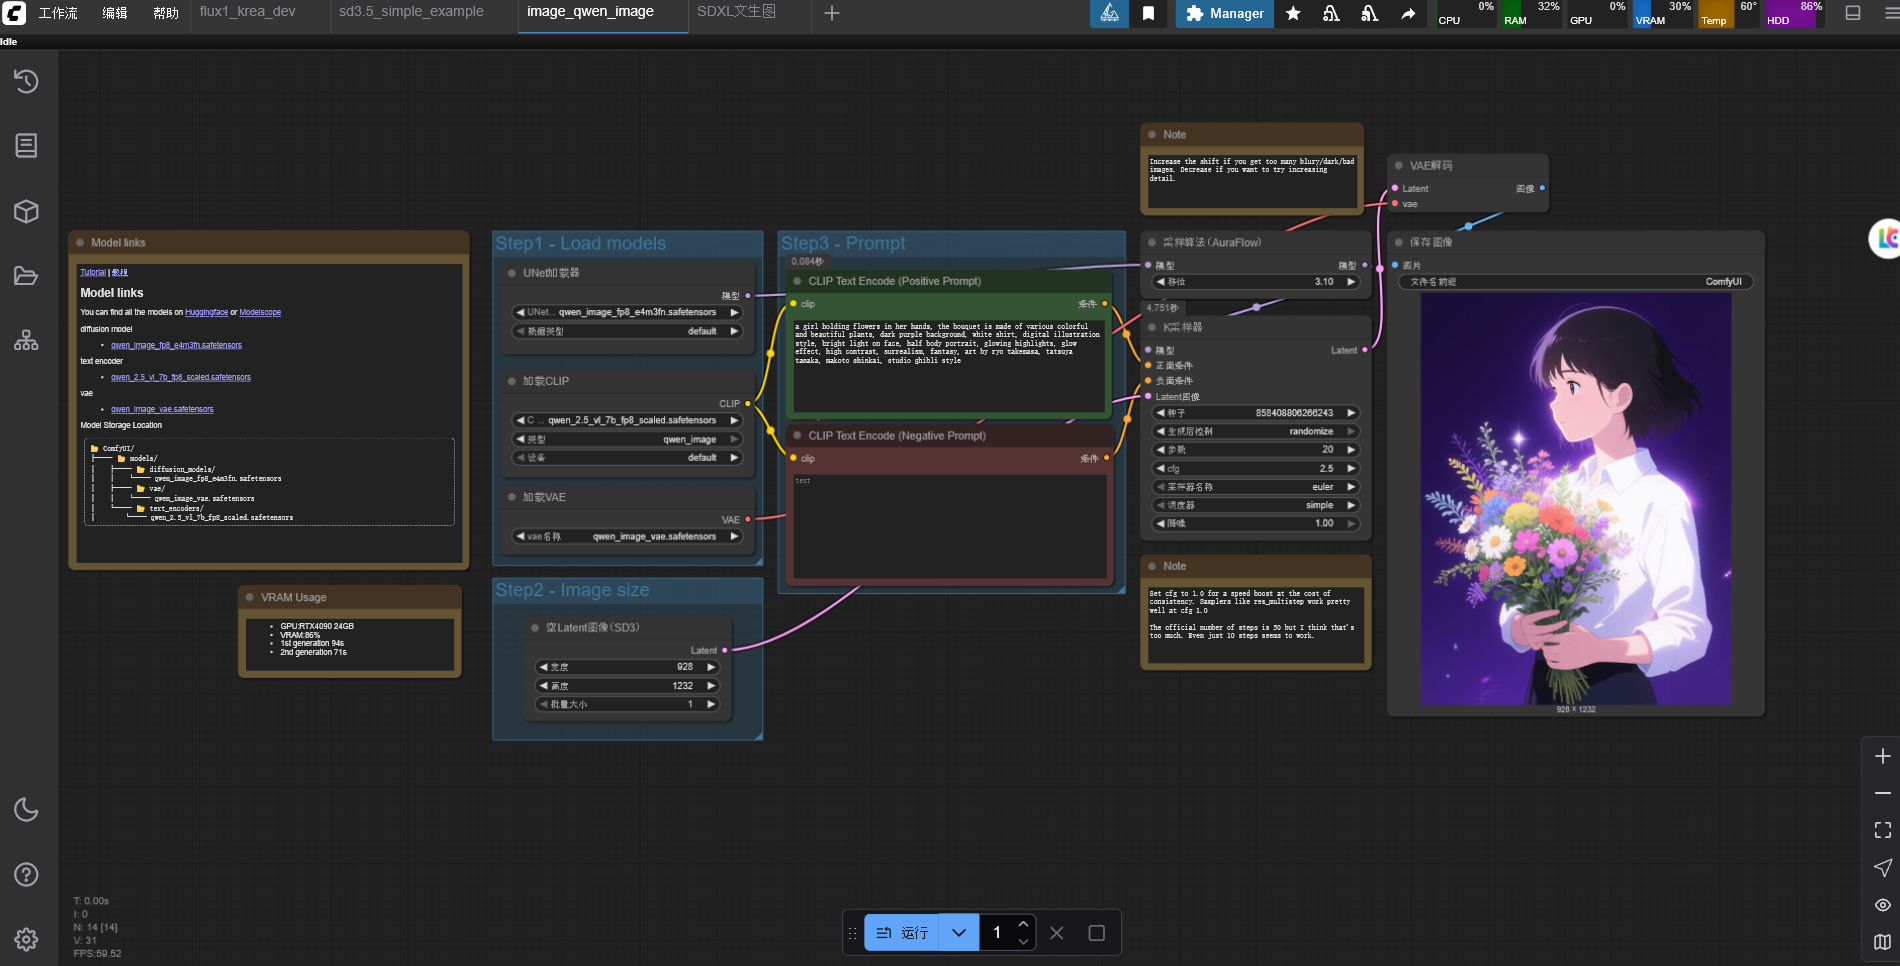Click the ComfyUI logo icon
Screen dimensions: 1900x966
coord(14,13)
